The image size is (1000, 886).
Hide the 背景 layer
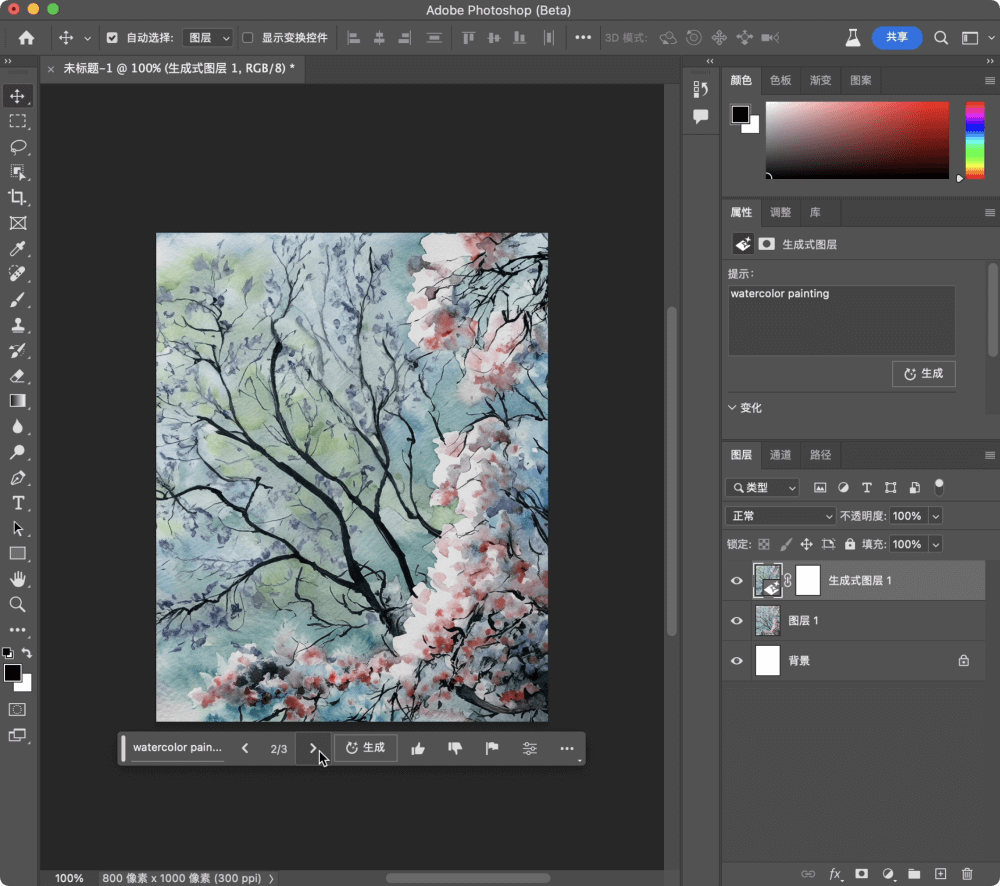coord(737,660)
